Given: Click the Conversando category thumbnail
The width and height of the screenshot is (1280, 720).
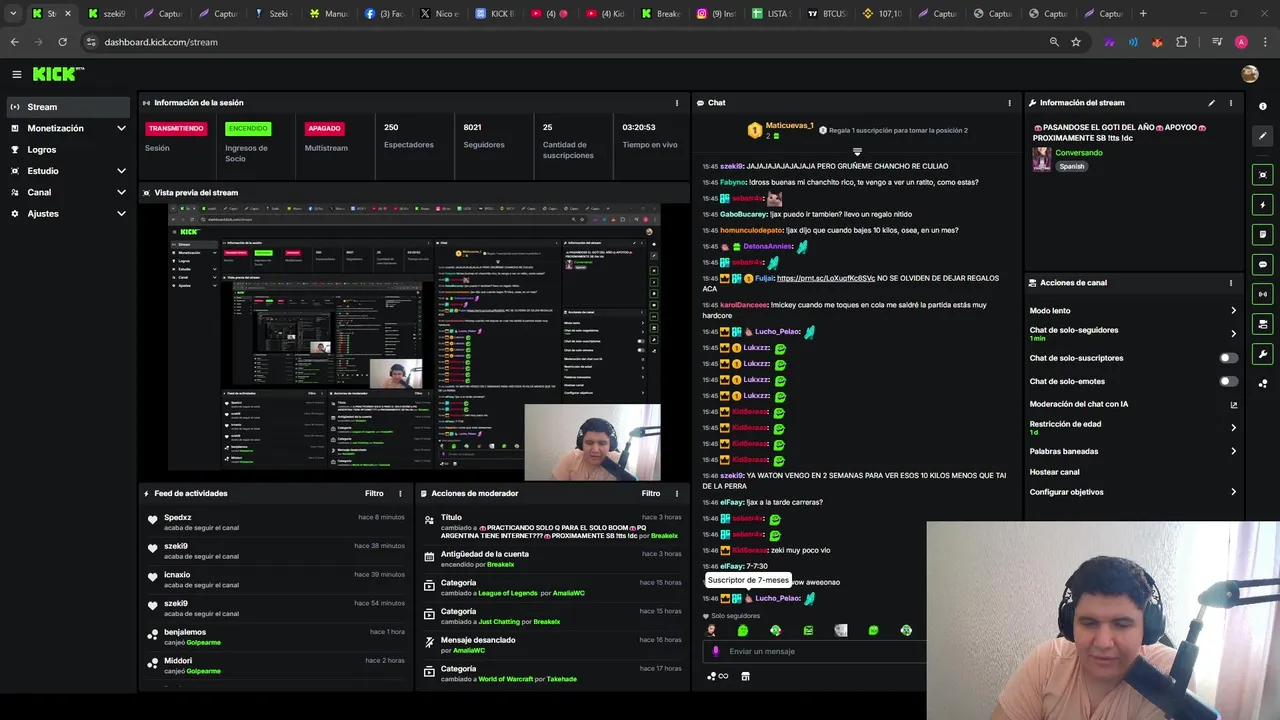Looking at the screenshot, I should coord(1041,160).
